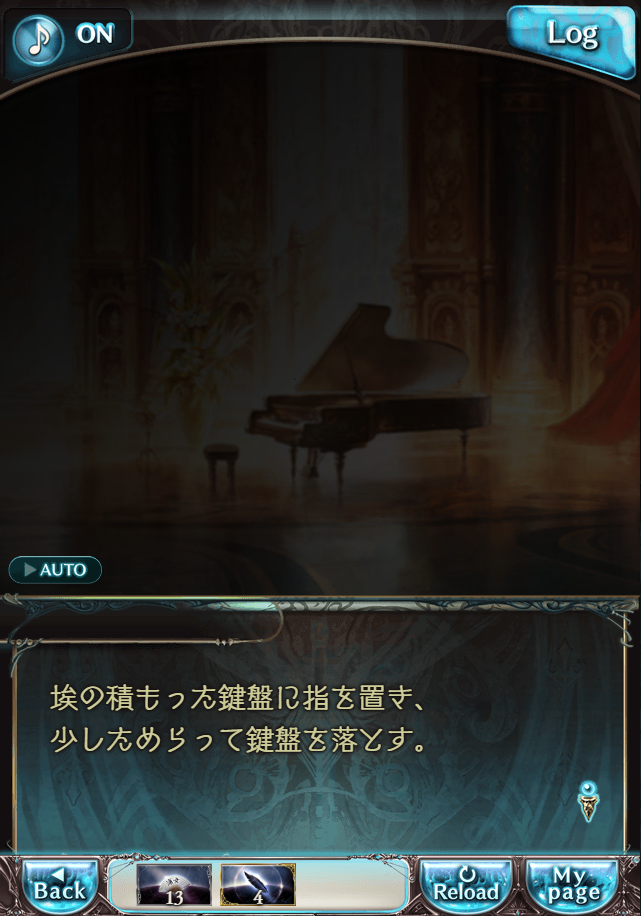Viewport: 641px width, 916px height.
Task: Click the left arrow on Back button
Action: [57, 873]
